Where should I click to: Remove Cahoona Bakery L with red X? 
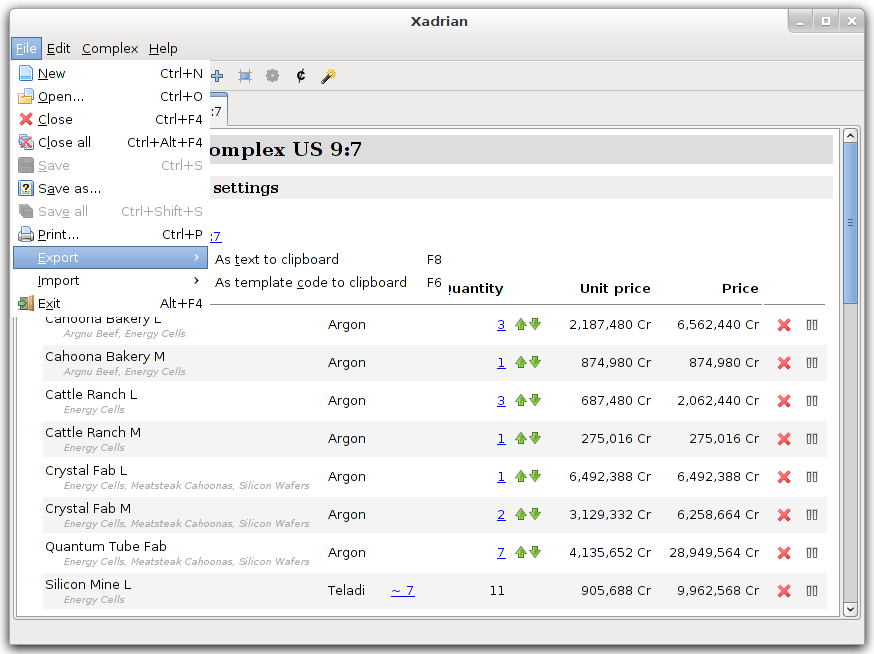(784, 325)
